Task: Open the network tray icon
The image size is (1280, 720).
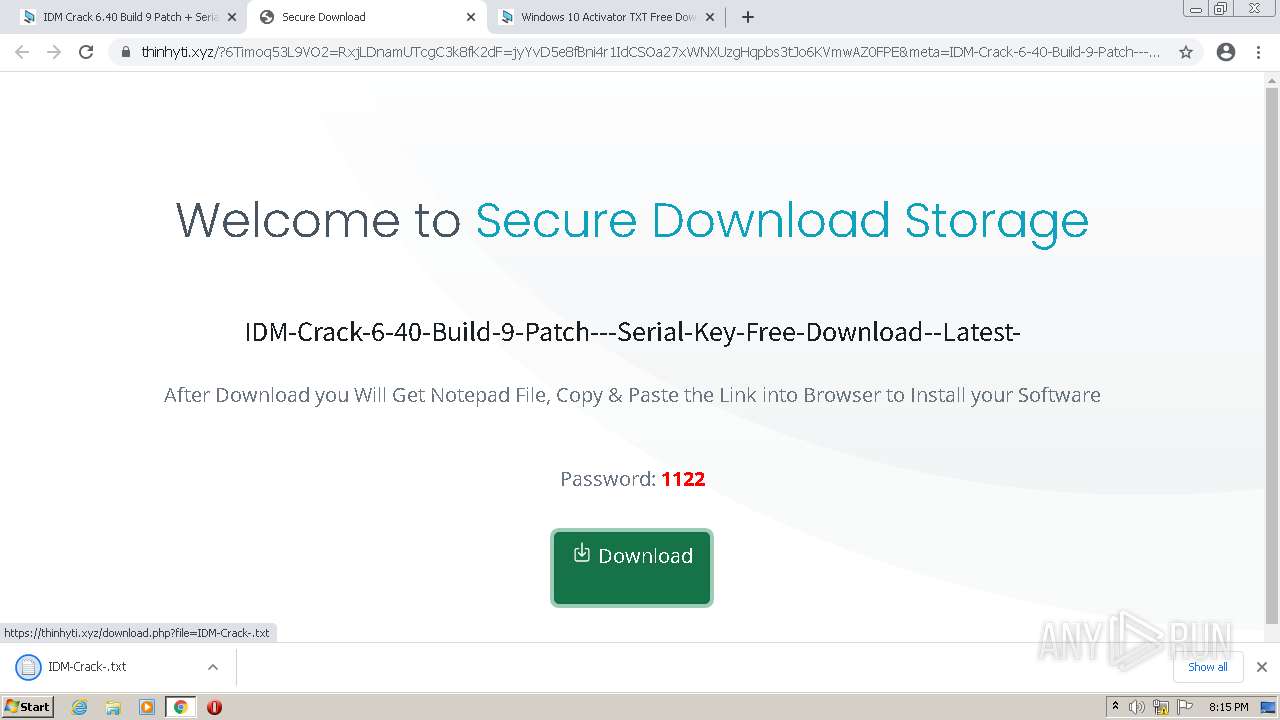Action: tap(1161, 707)
